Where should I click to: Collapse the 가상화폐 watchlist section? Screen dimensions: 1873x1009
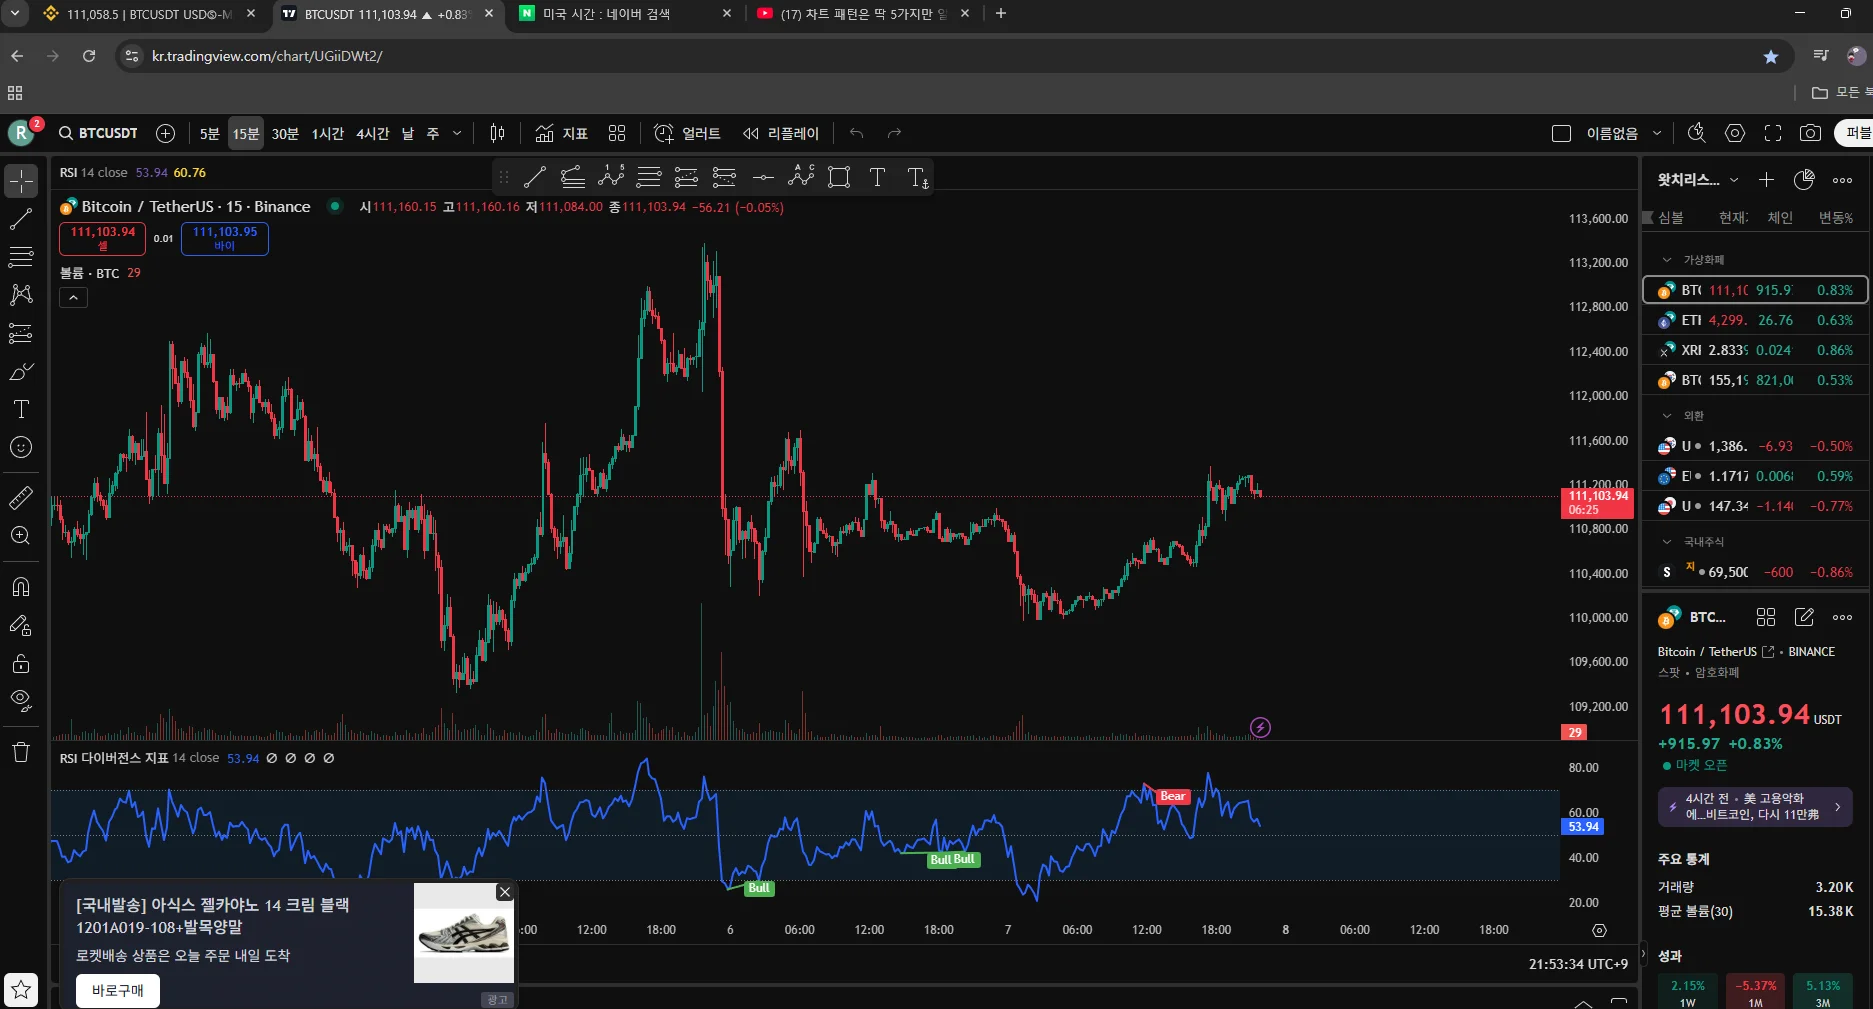(x=1667, y=260)
